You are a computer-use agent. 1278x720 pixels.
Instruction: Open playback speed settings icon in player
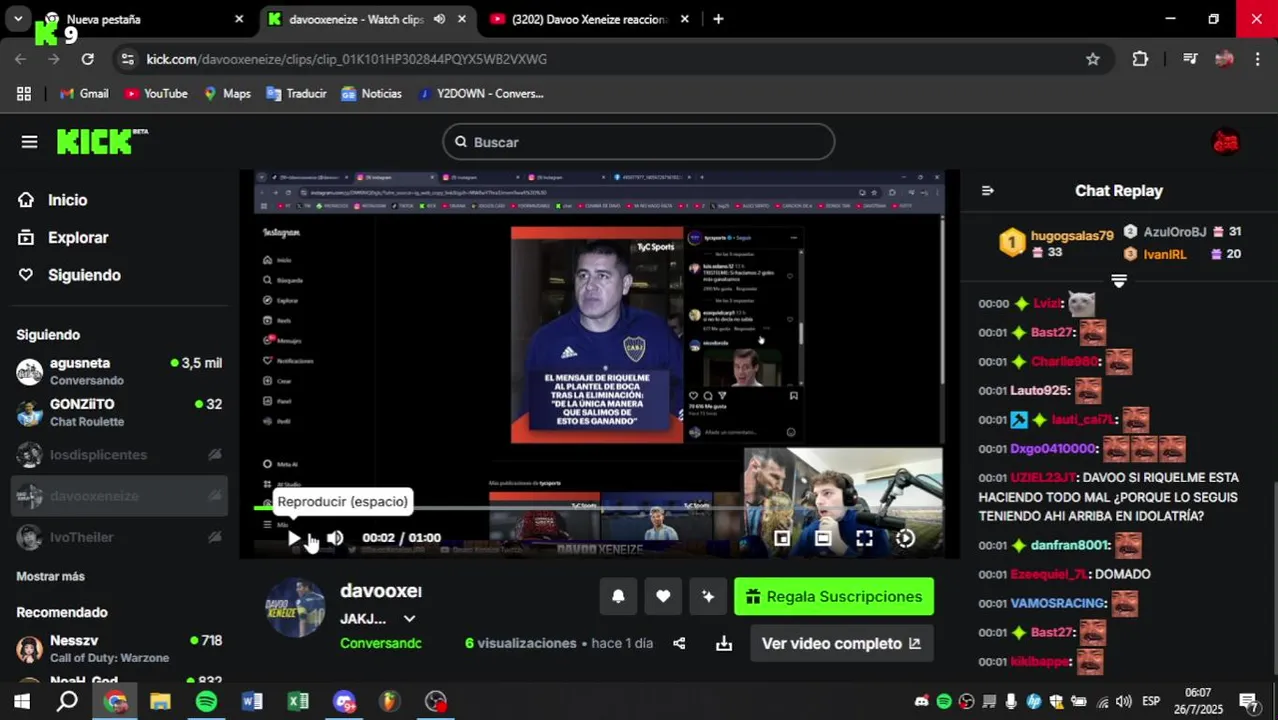[x=905, y=538]
